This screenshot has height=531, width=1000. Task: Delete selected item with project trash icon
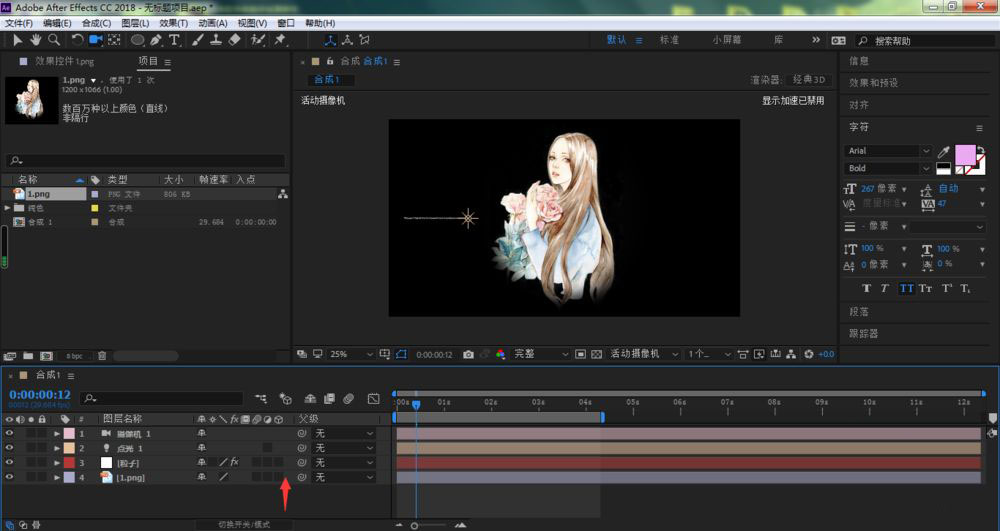click(x=102, y=356)
